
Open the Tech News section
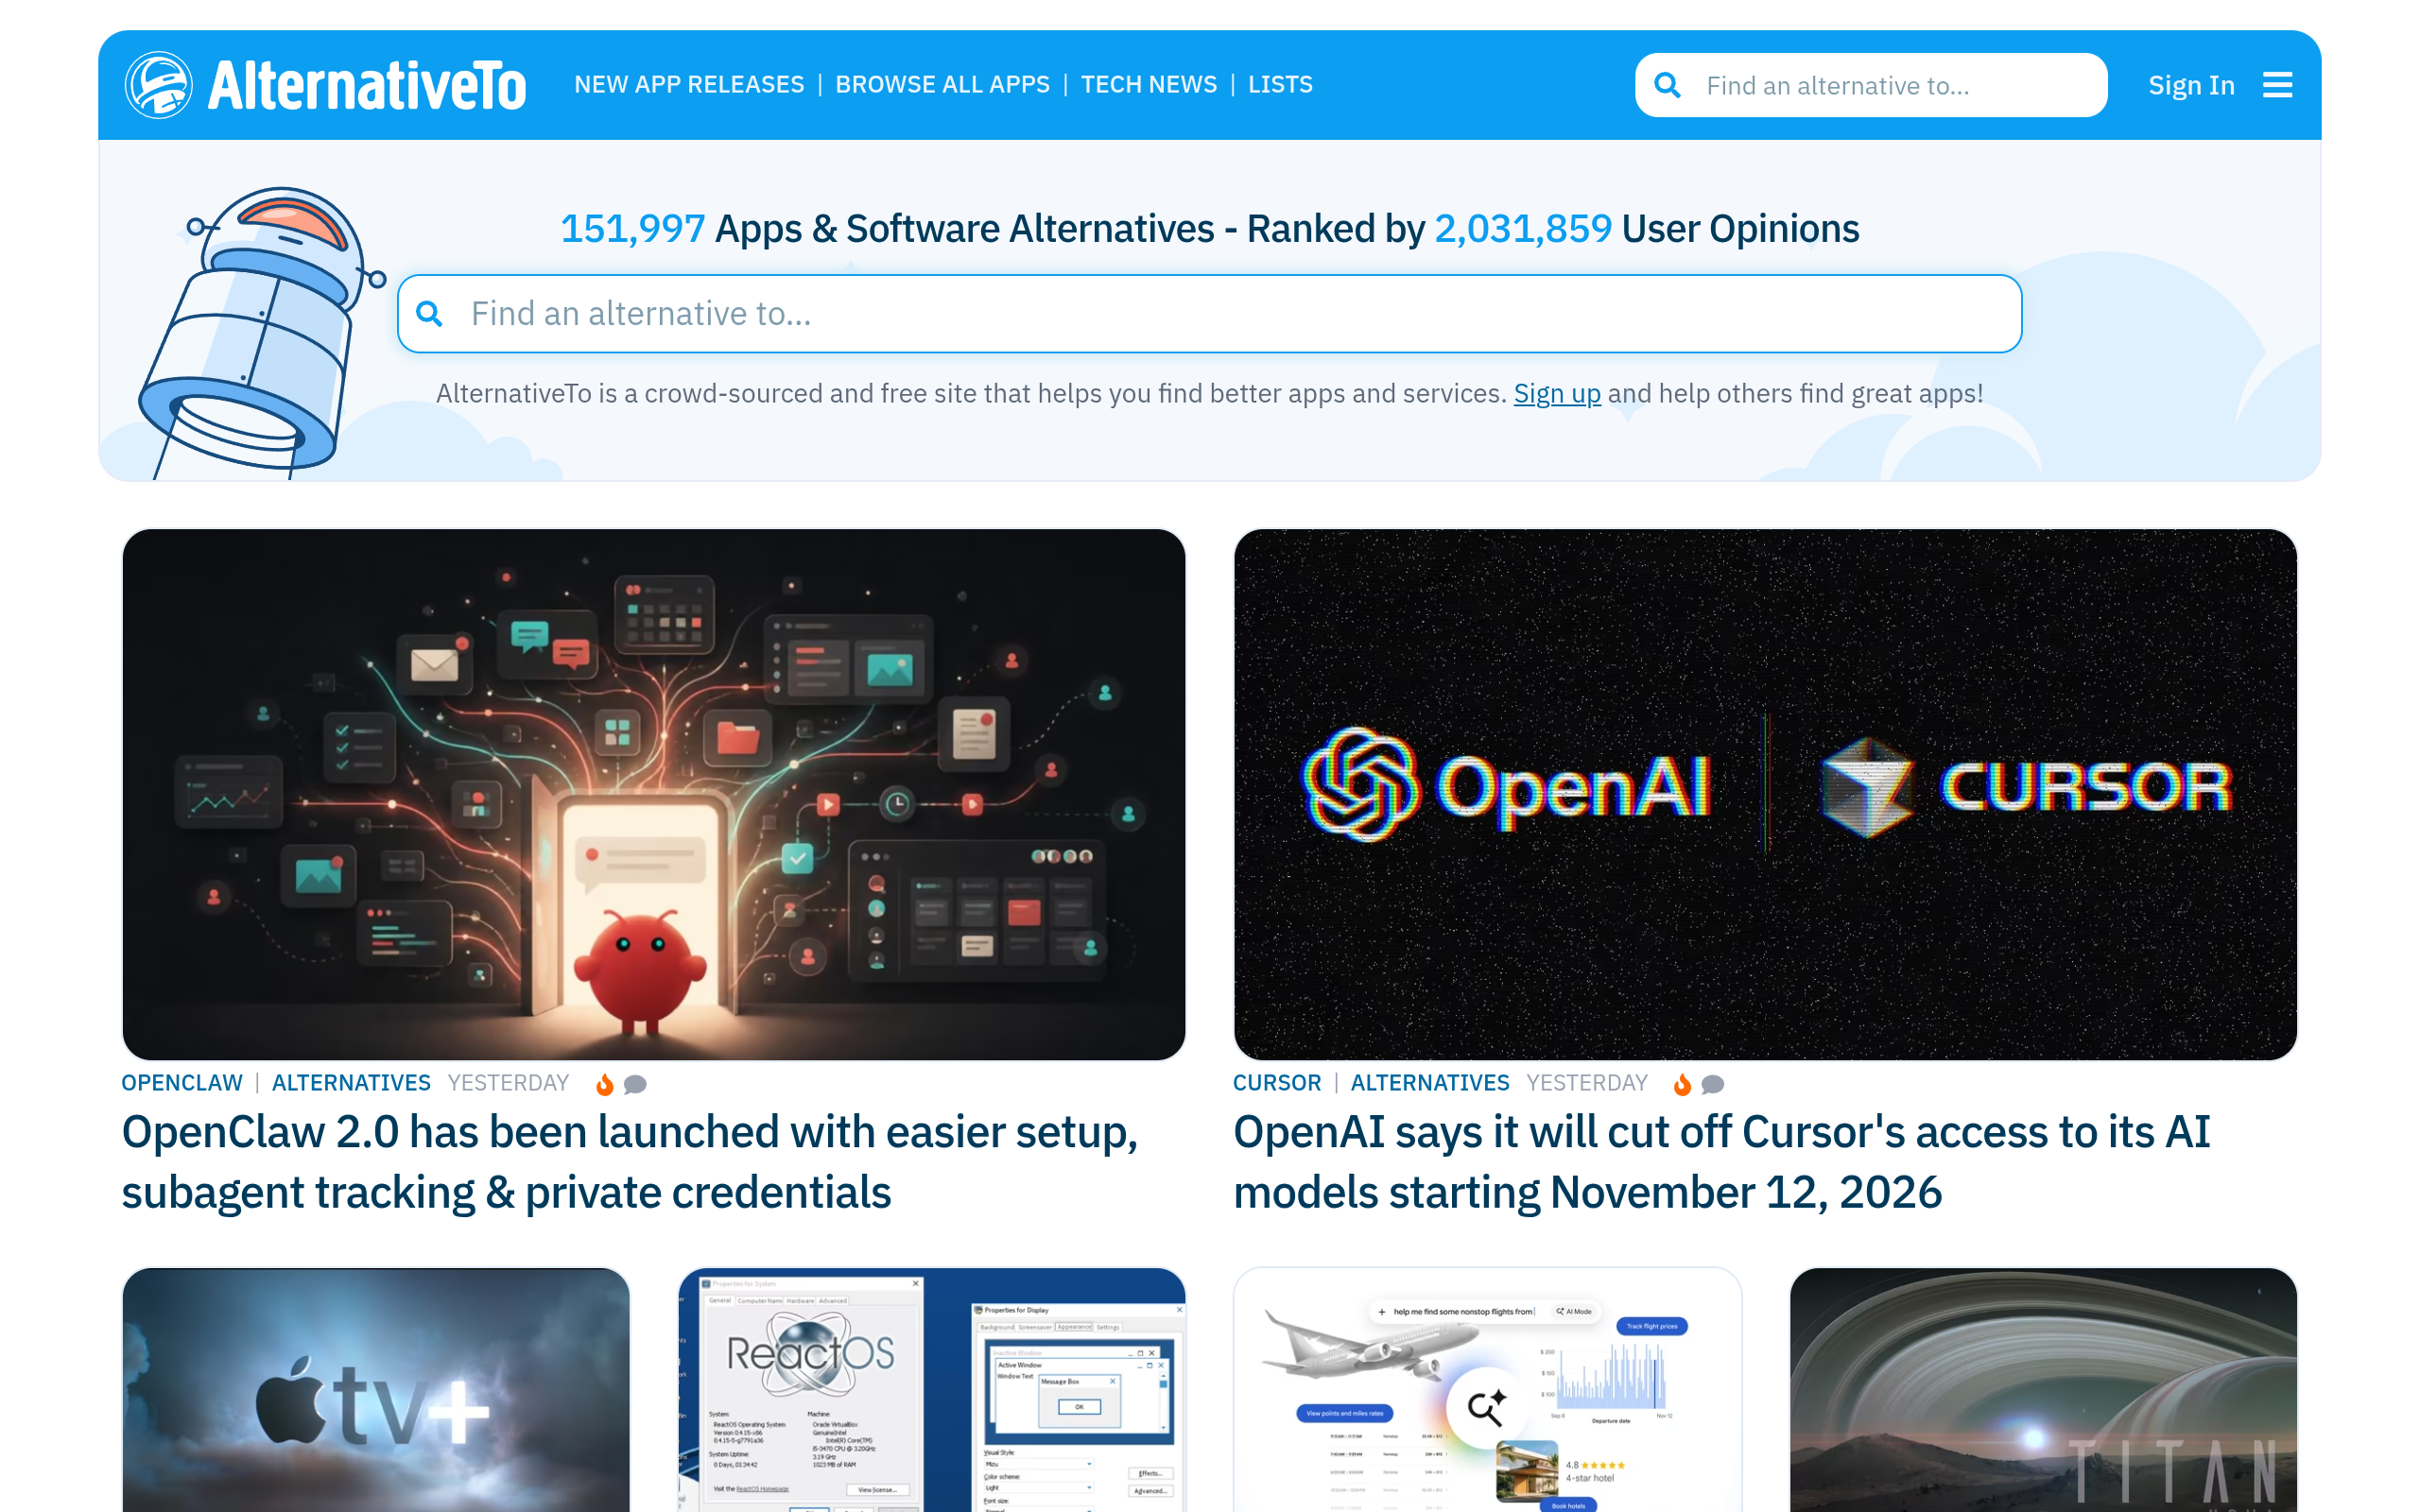[x=1149, y=85]
